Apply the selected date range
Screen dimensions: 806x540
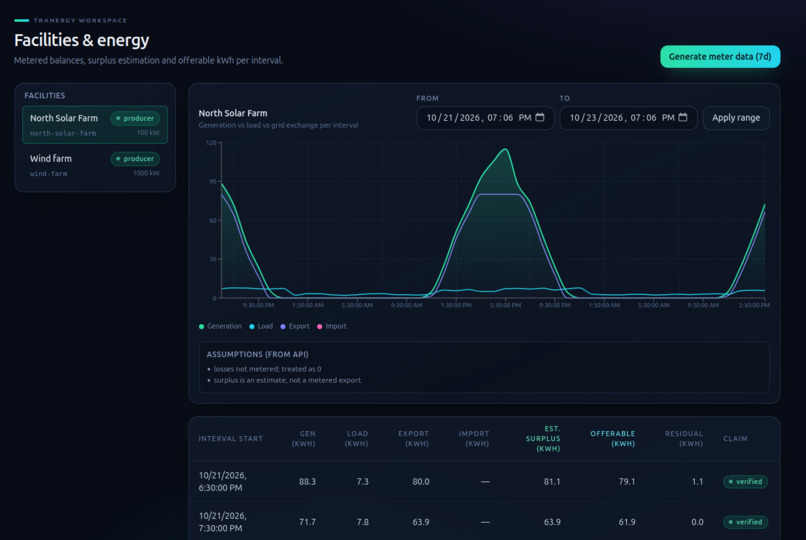coord(736,118)
